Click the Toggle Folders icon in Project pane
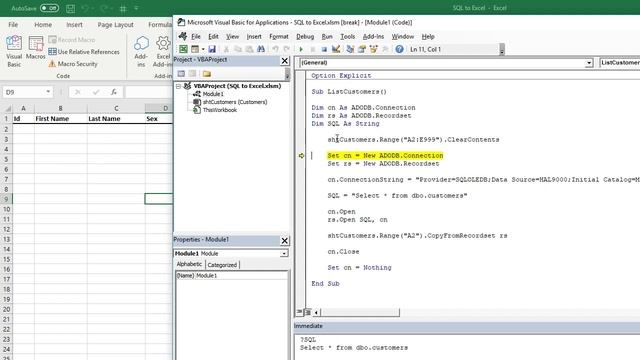This screenshot has width=640, height=360. (x=207, y=73)
